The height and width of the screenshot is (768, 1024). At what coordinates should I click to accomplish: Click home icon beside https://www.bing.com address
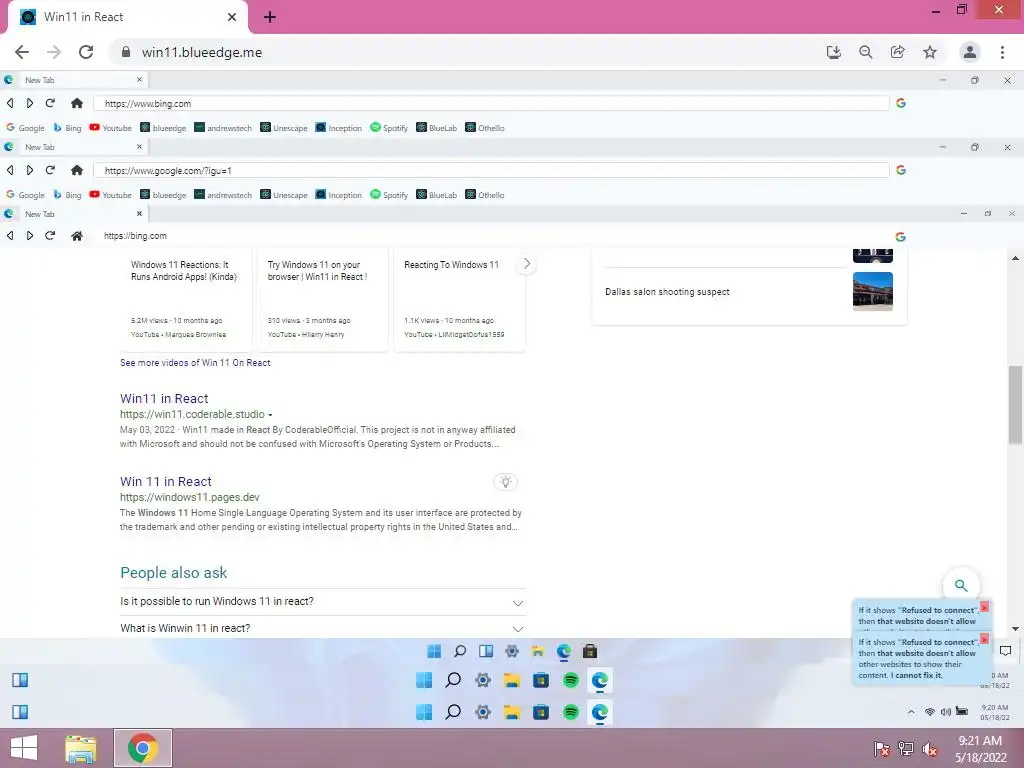76,103
